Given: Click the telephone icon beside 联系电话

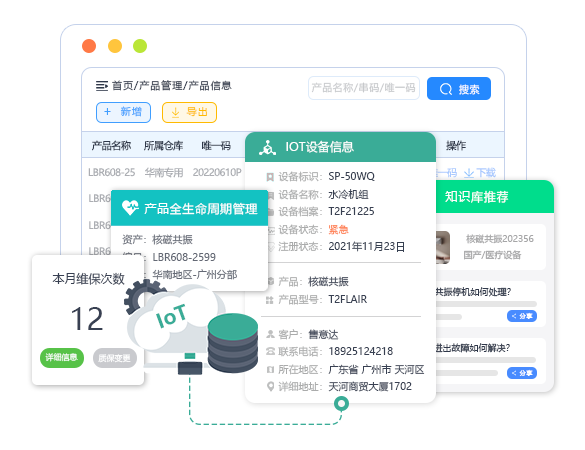Looking at the screenshot, I should point(270,351).
